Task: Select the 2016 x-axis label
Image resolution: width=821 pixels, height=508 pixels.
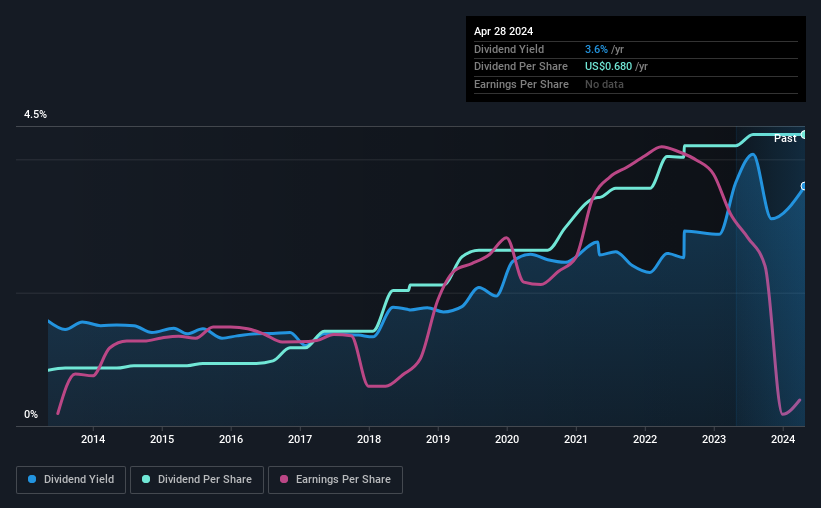Action: tap(231, 439)
